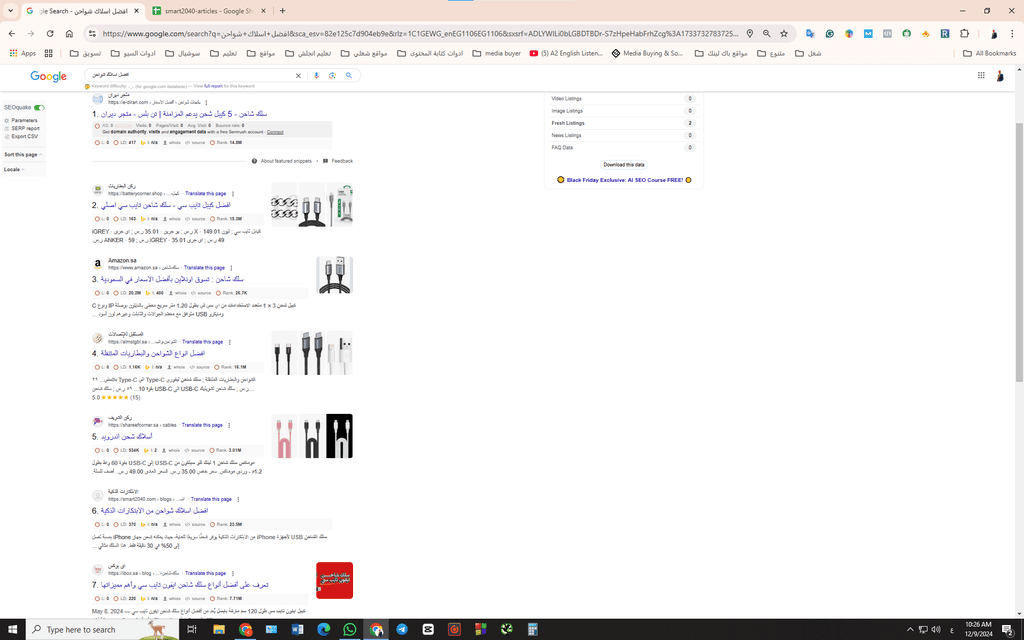The width and height of the screenshot is (1024, 640).
Task: Click the page vertical scrollbar
Action: click(1019, 252)
